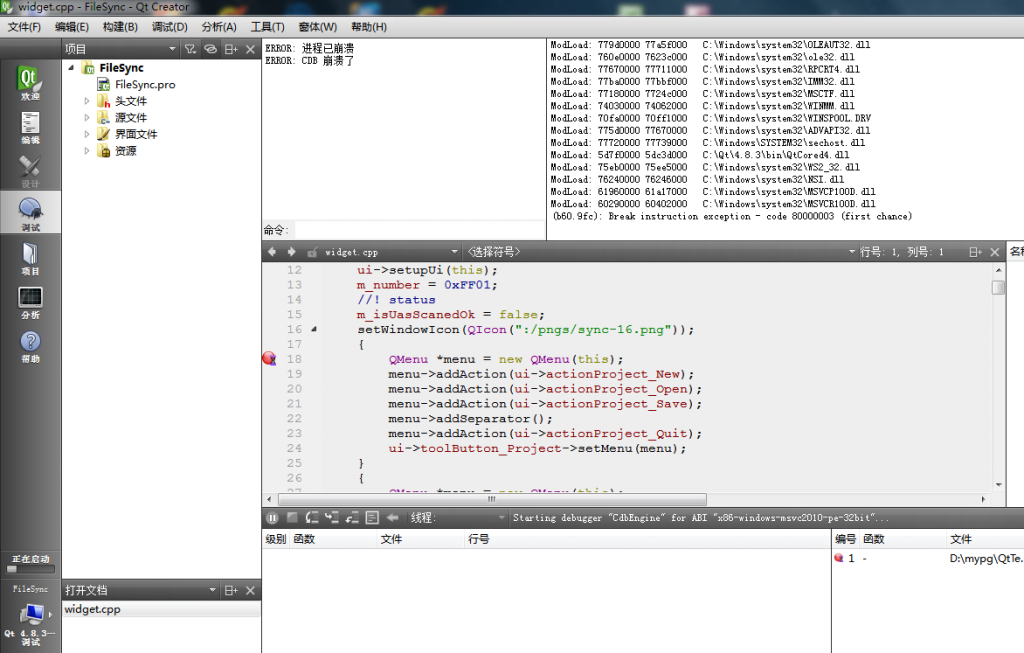
Task: Click the 级别 stack column header
Action: [x=276, y=539]
